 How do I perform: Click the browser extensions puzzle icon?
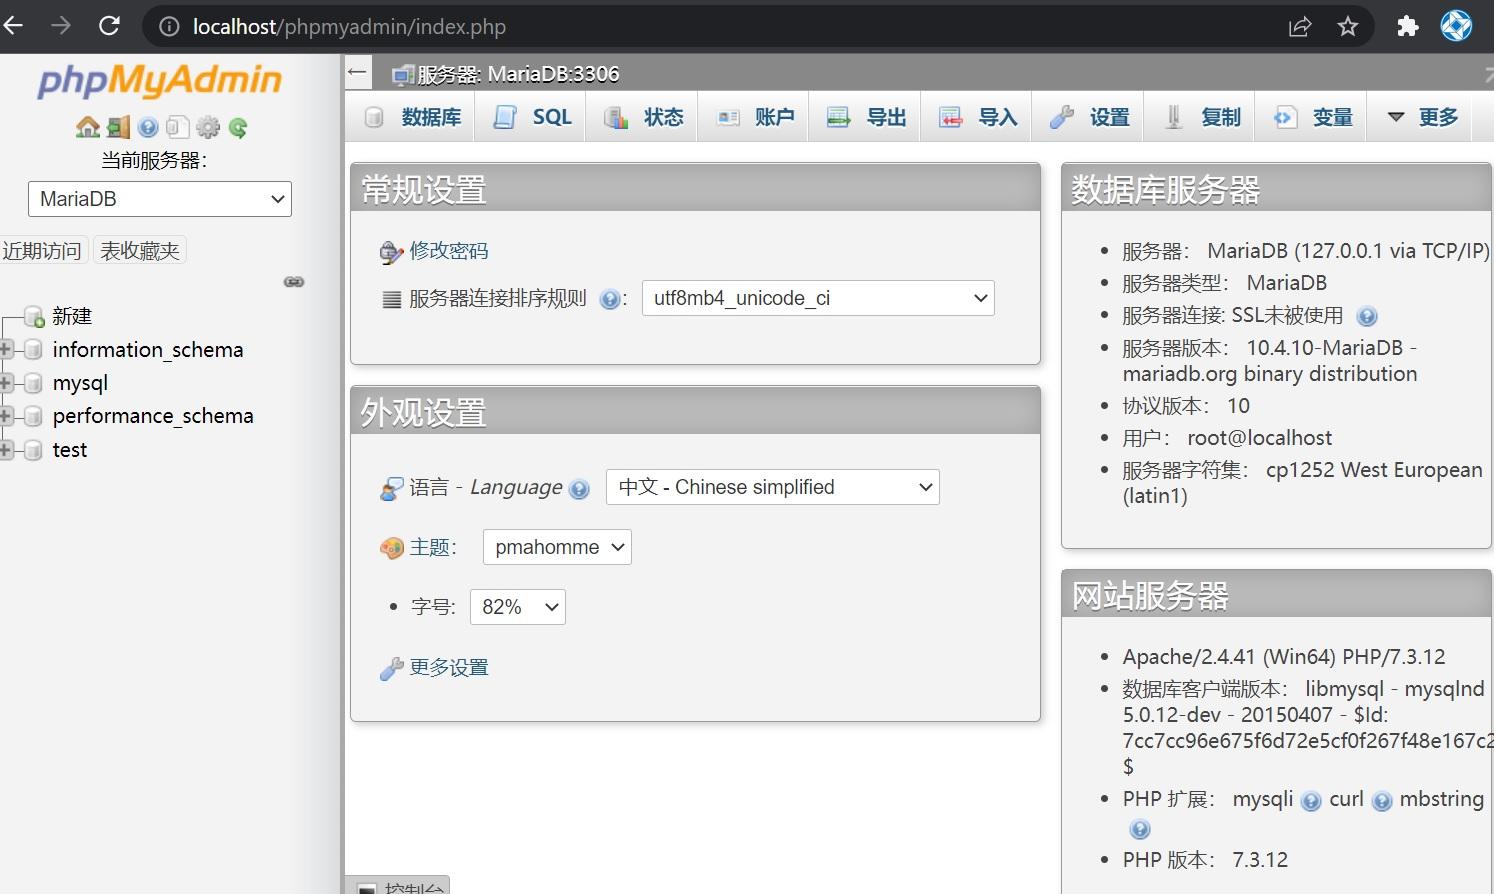(x=1408, y=26)
